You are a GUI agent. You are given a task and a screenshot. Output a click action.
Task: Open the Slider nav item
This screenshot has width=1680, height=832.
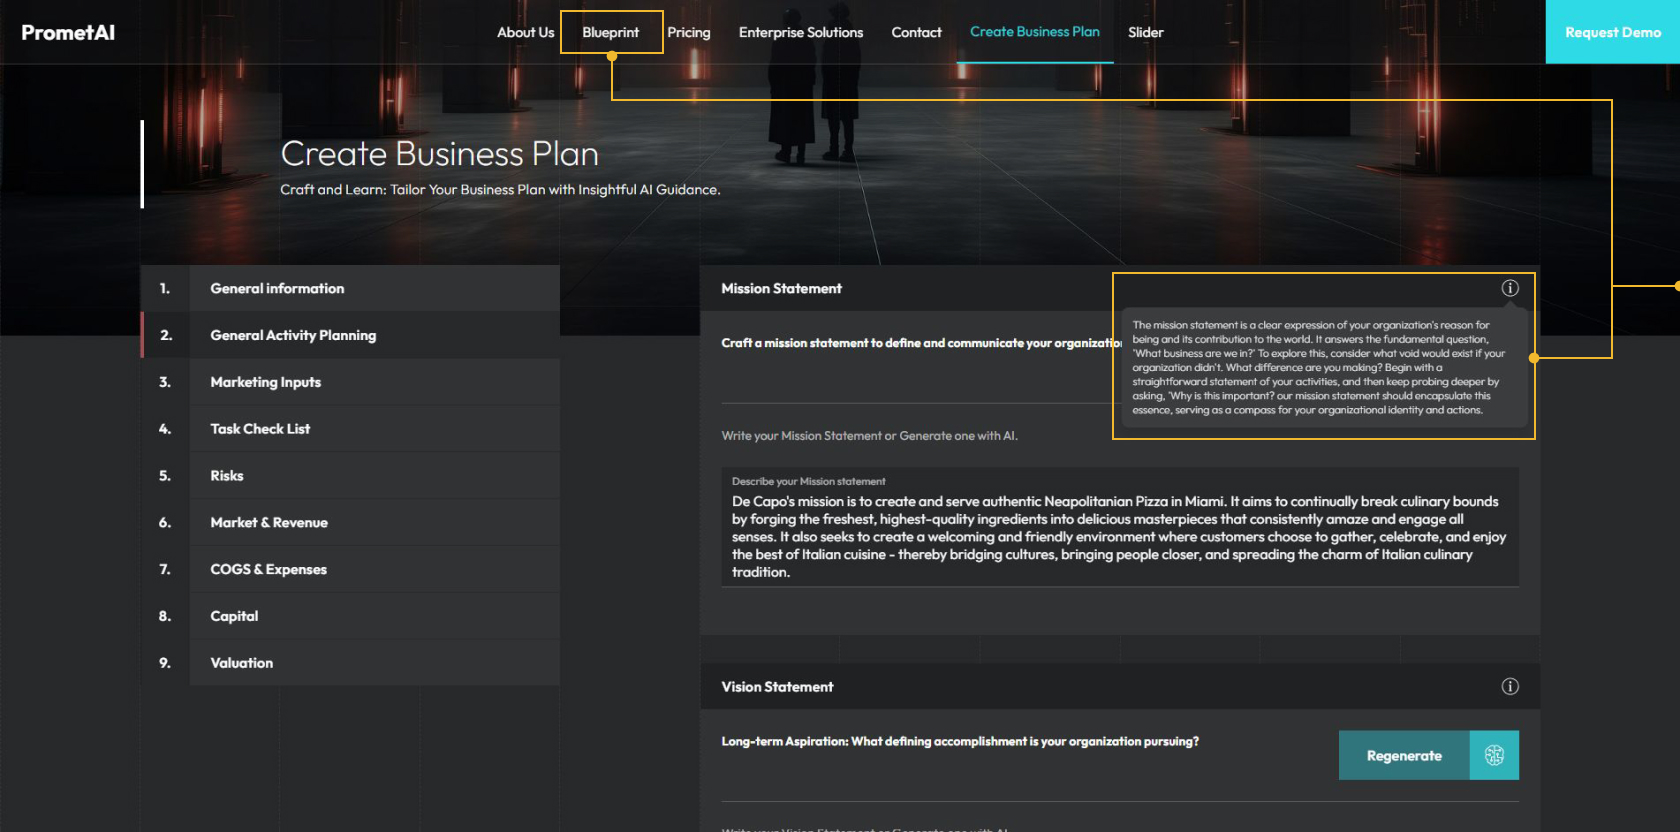pos(1146,32)
